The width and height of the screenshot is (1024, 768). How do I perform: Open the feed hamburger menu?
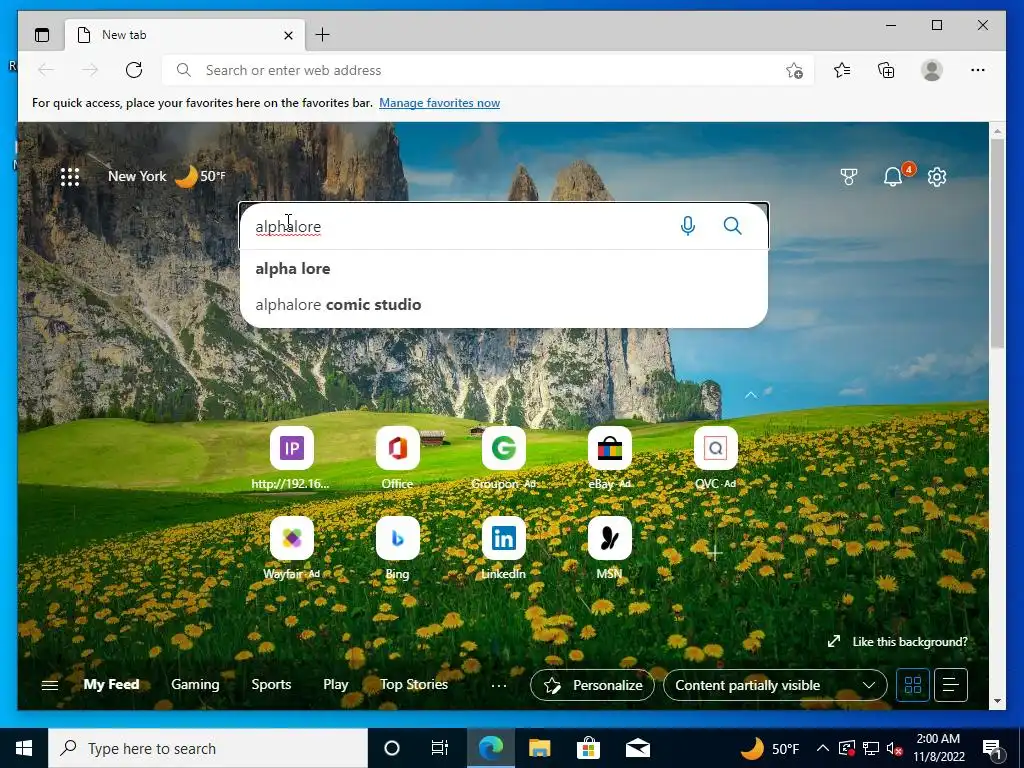click(50, 685)
